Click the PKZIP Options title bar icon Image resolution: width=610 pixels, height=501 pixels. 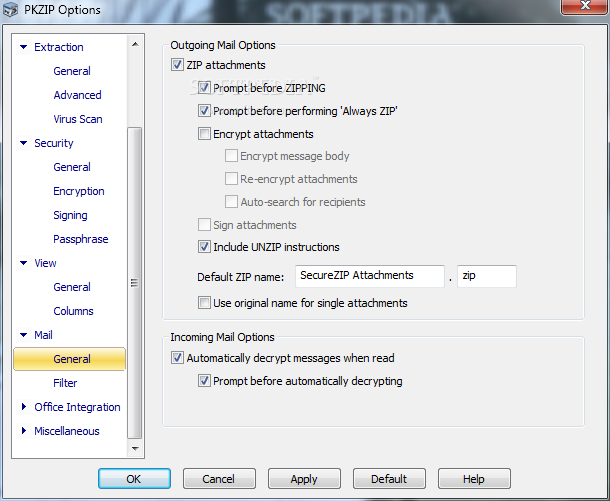pyautogui.click(x=11, y=10)
